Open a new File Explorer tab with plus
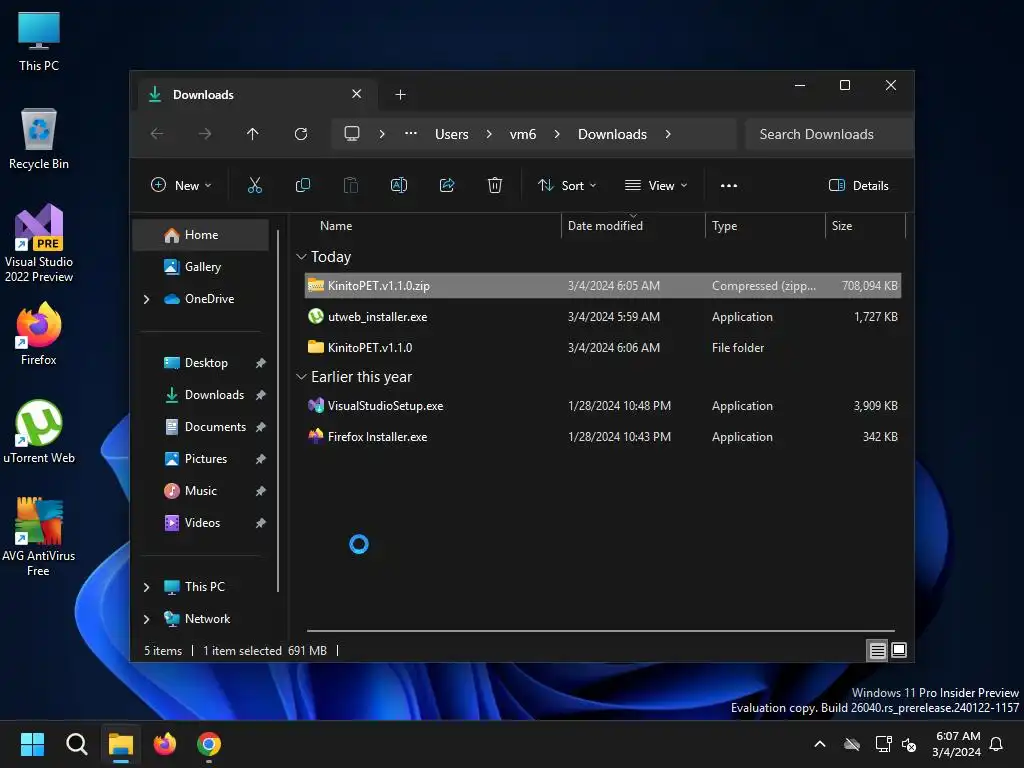The height and width of the screenshot is (768, 1024). (400, 95)
